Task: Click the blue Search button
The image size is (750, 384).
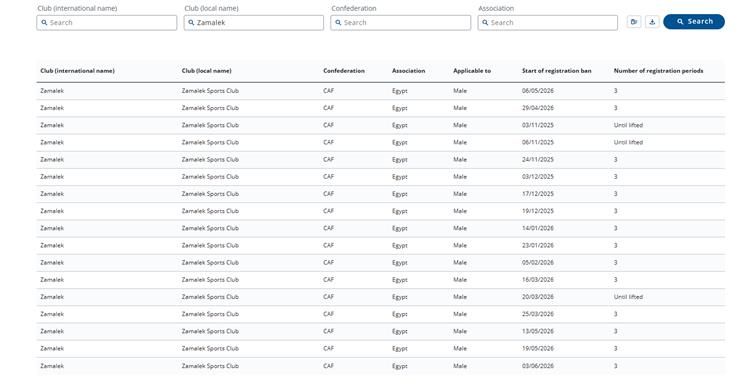Action: coord(694,22)
